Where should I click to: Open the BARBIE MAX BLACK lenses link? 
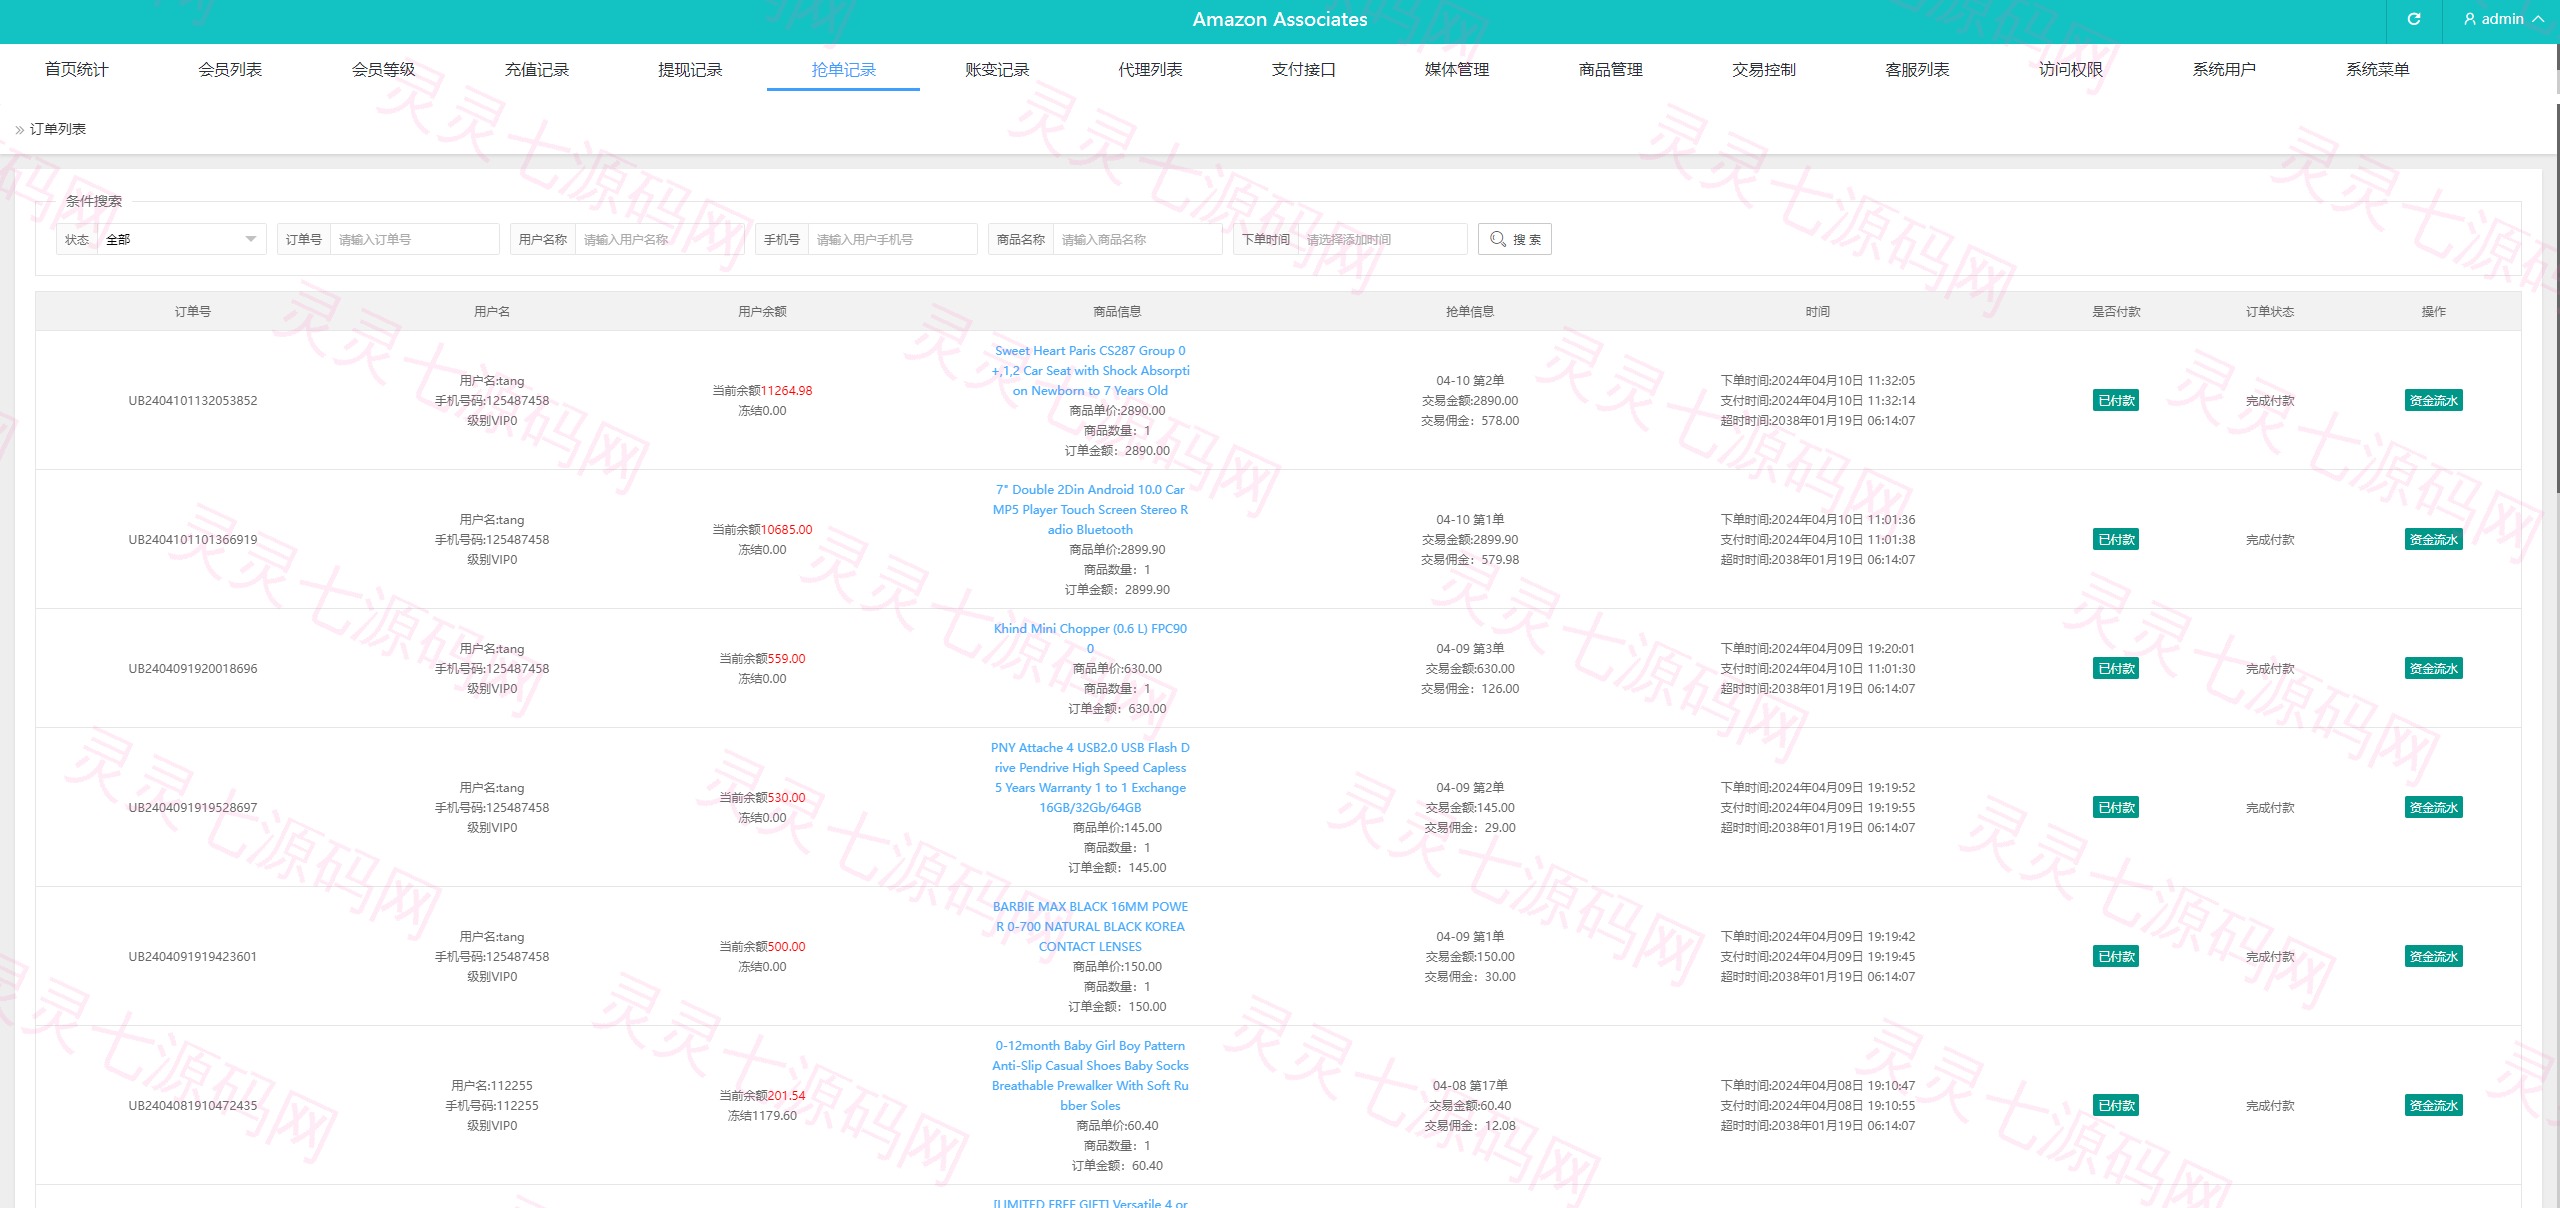coord(1090,926)
